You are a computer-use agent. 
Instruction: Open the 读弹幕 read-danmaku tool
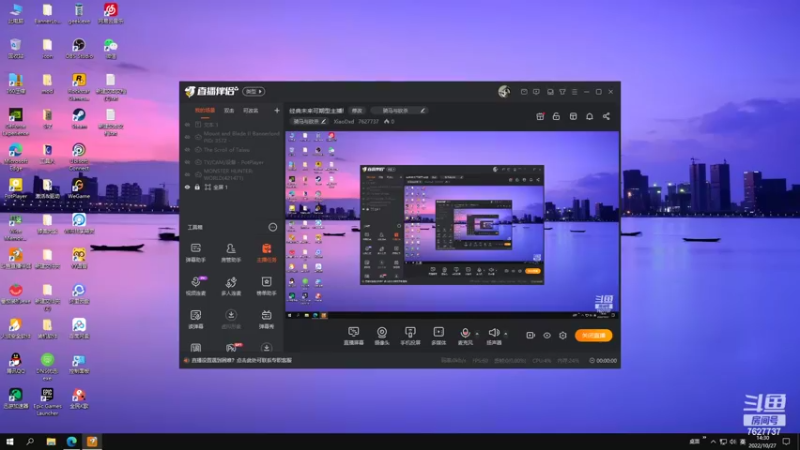click(195, 319)
